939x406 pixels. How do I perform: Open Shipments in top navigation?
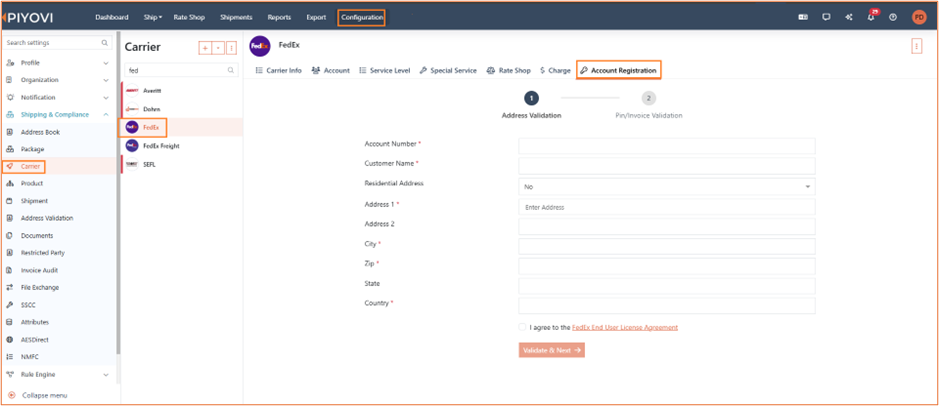(x=236, y=17)
